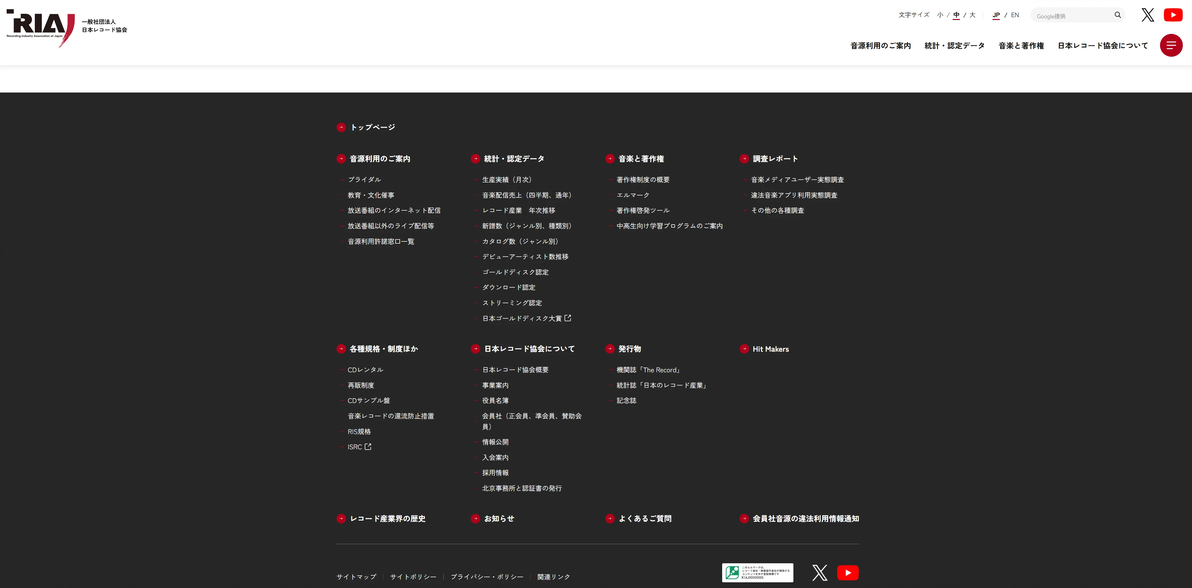This screenshot has width=1192, height=588.
Task: Click the red arrow beside トップページ
Action: pos(341,128)
